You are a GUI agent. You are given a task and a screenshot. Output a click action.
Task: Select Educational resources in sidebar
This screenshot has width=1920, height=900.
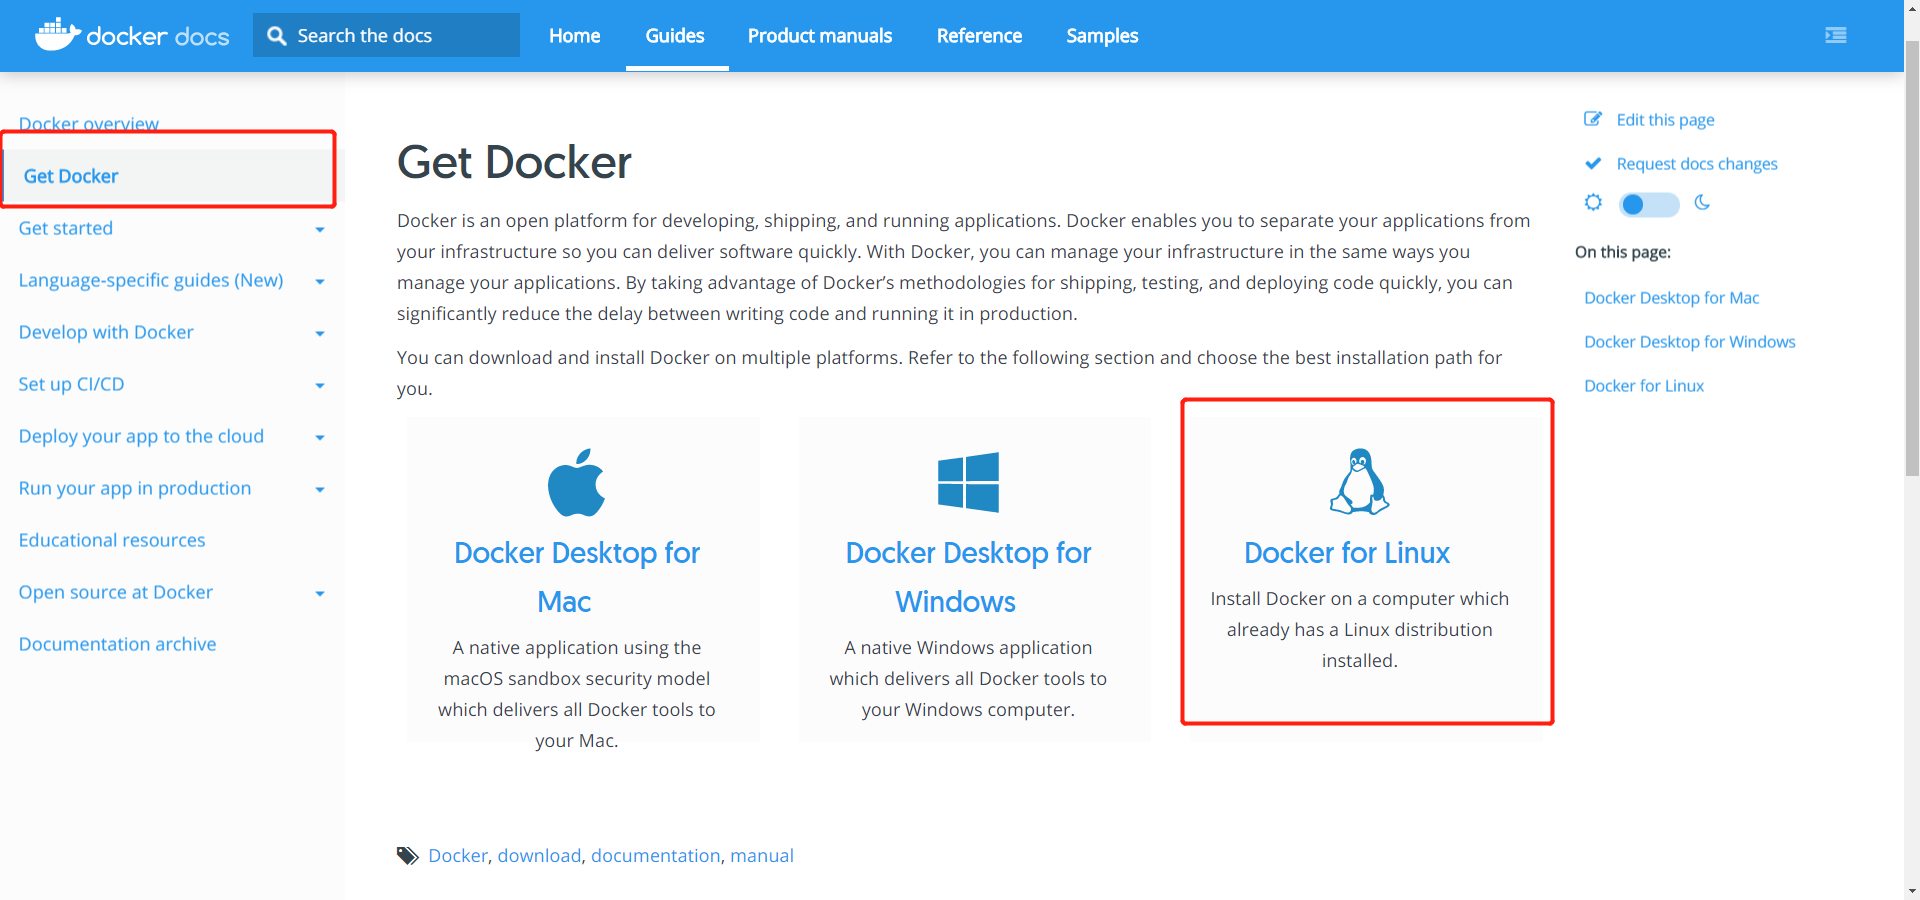tap(112, 540)
